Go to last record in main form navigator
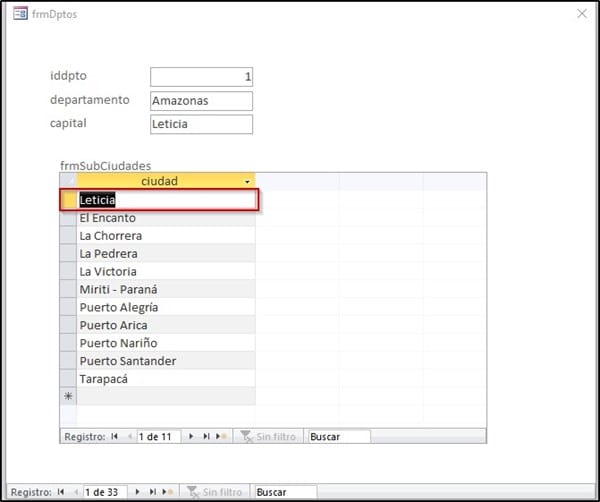This screenshot has width=600, height=502. point(153,492)
